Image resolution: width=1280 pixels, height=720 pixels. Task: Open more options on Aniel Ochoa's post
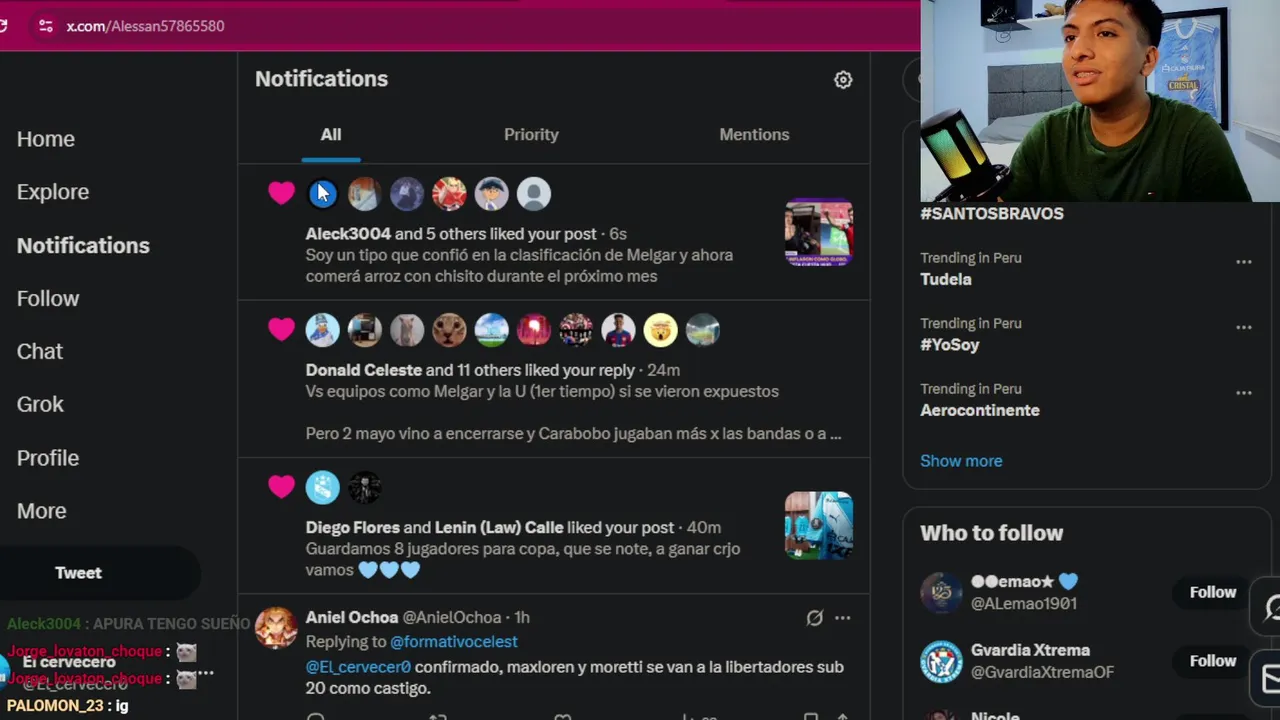[843, 618]
